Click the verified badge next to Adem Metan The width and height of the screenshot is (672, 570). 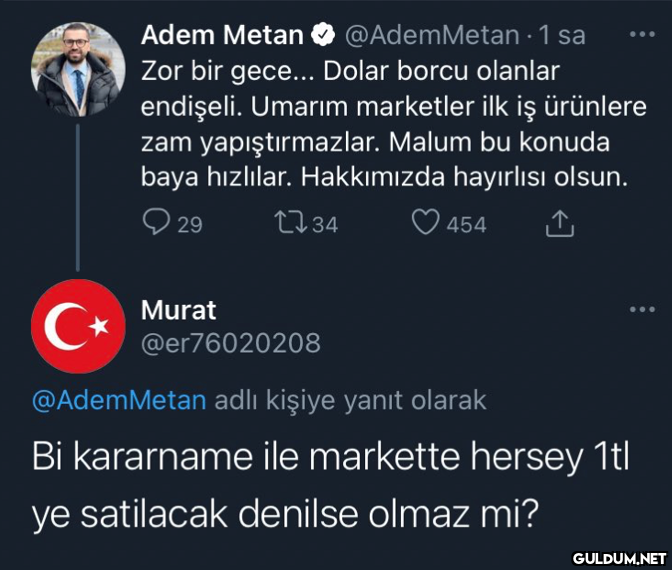click(324, 35)
